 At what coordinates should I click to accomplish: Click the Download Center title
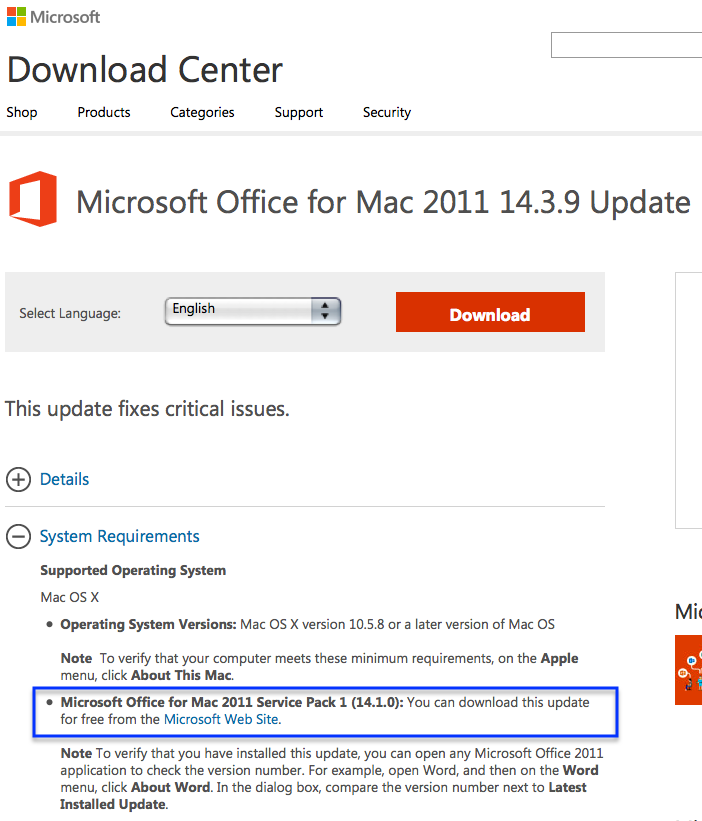coord(145,70)
